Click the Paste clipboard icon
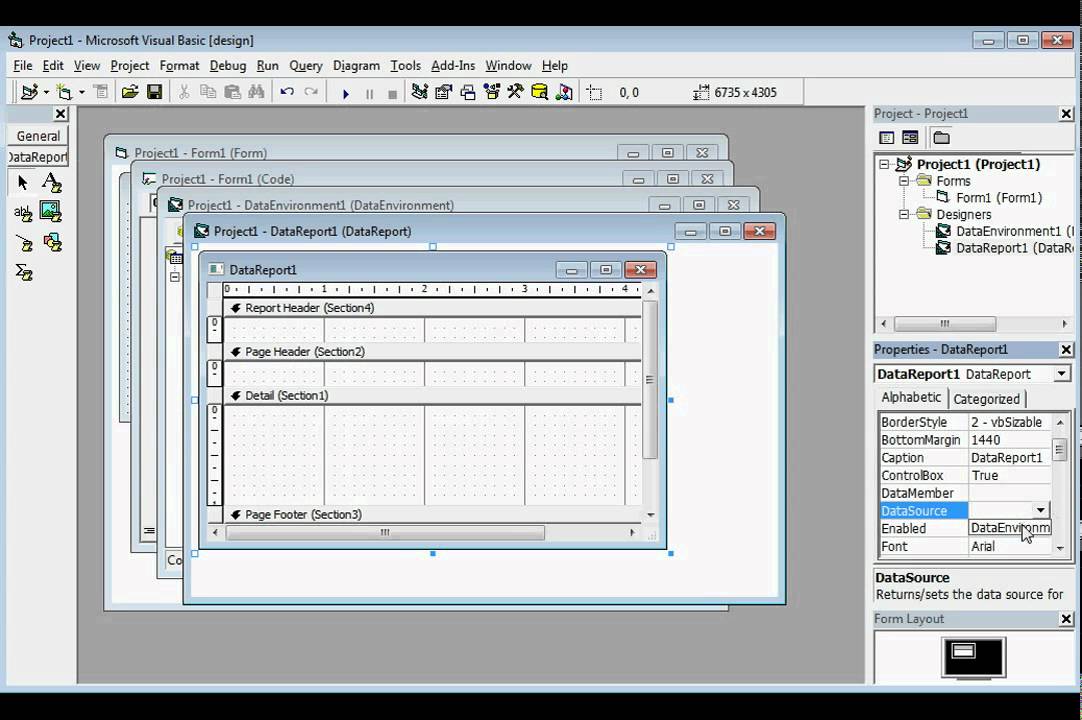 (233, 92)
